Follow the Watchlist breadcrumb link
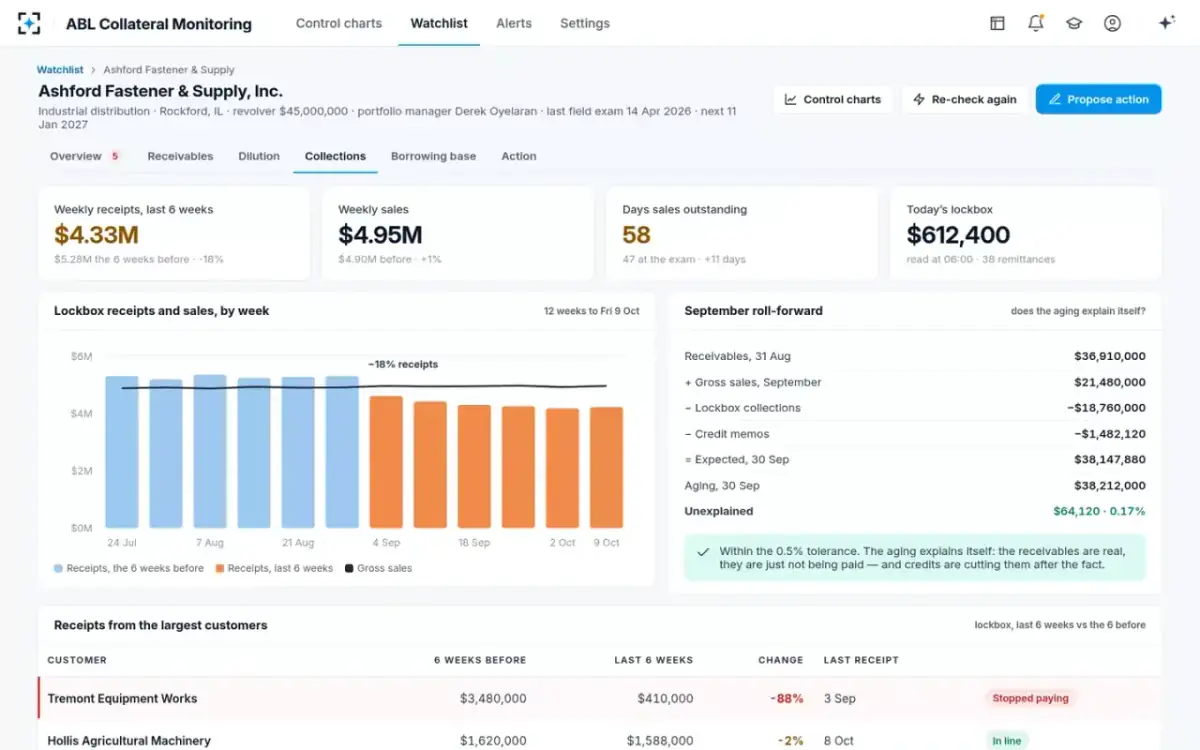 click(60, 70)
